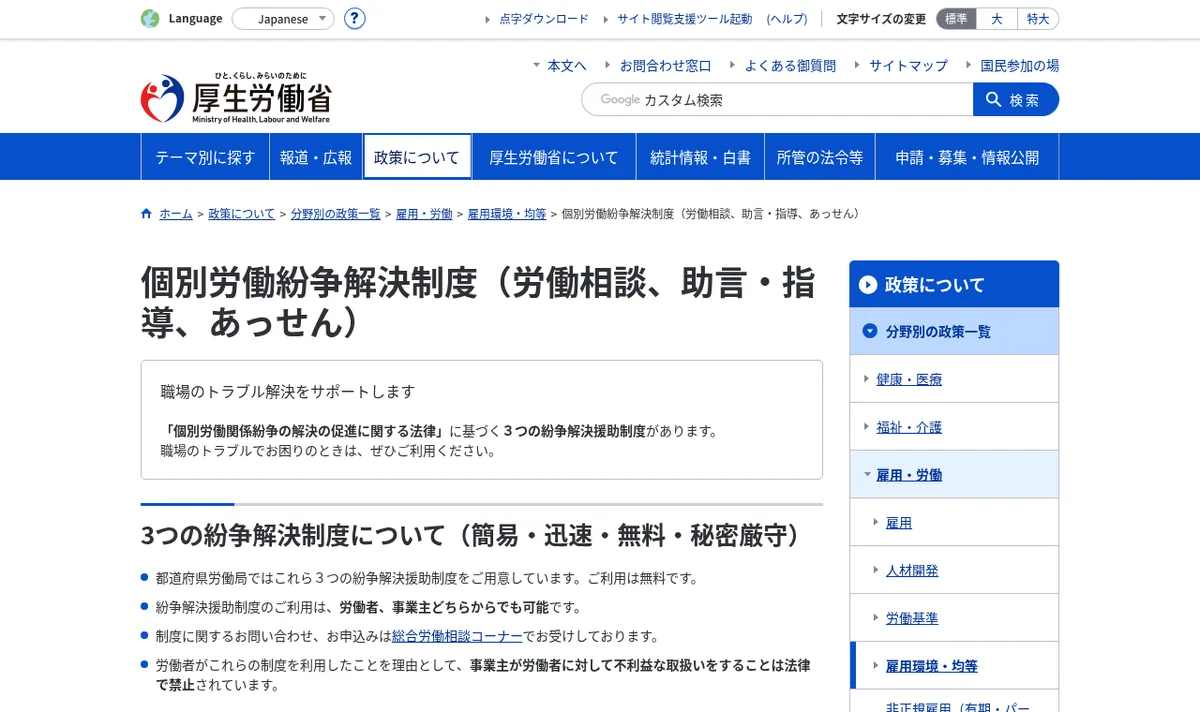Select 標準 text size
The image size is (1200, 712).
(956, 19)
